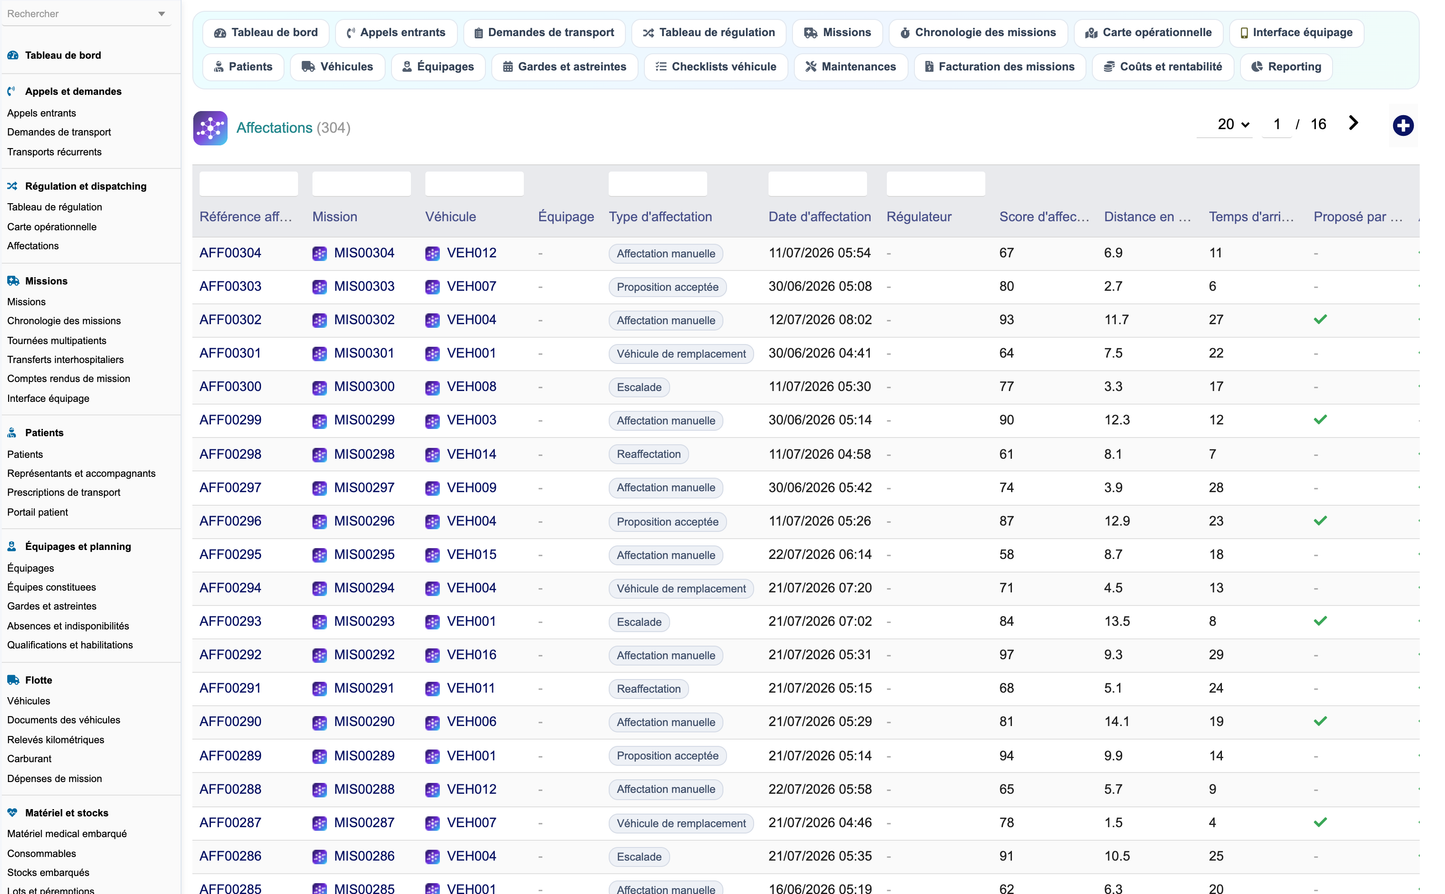Open affectation AFF00298 link
1445x894 pixels.
(230, 454)
